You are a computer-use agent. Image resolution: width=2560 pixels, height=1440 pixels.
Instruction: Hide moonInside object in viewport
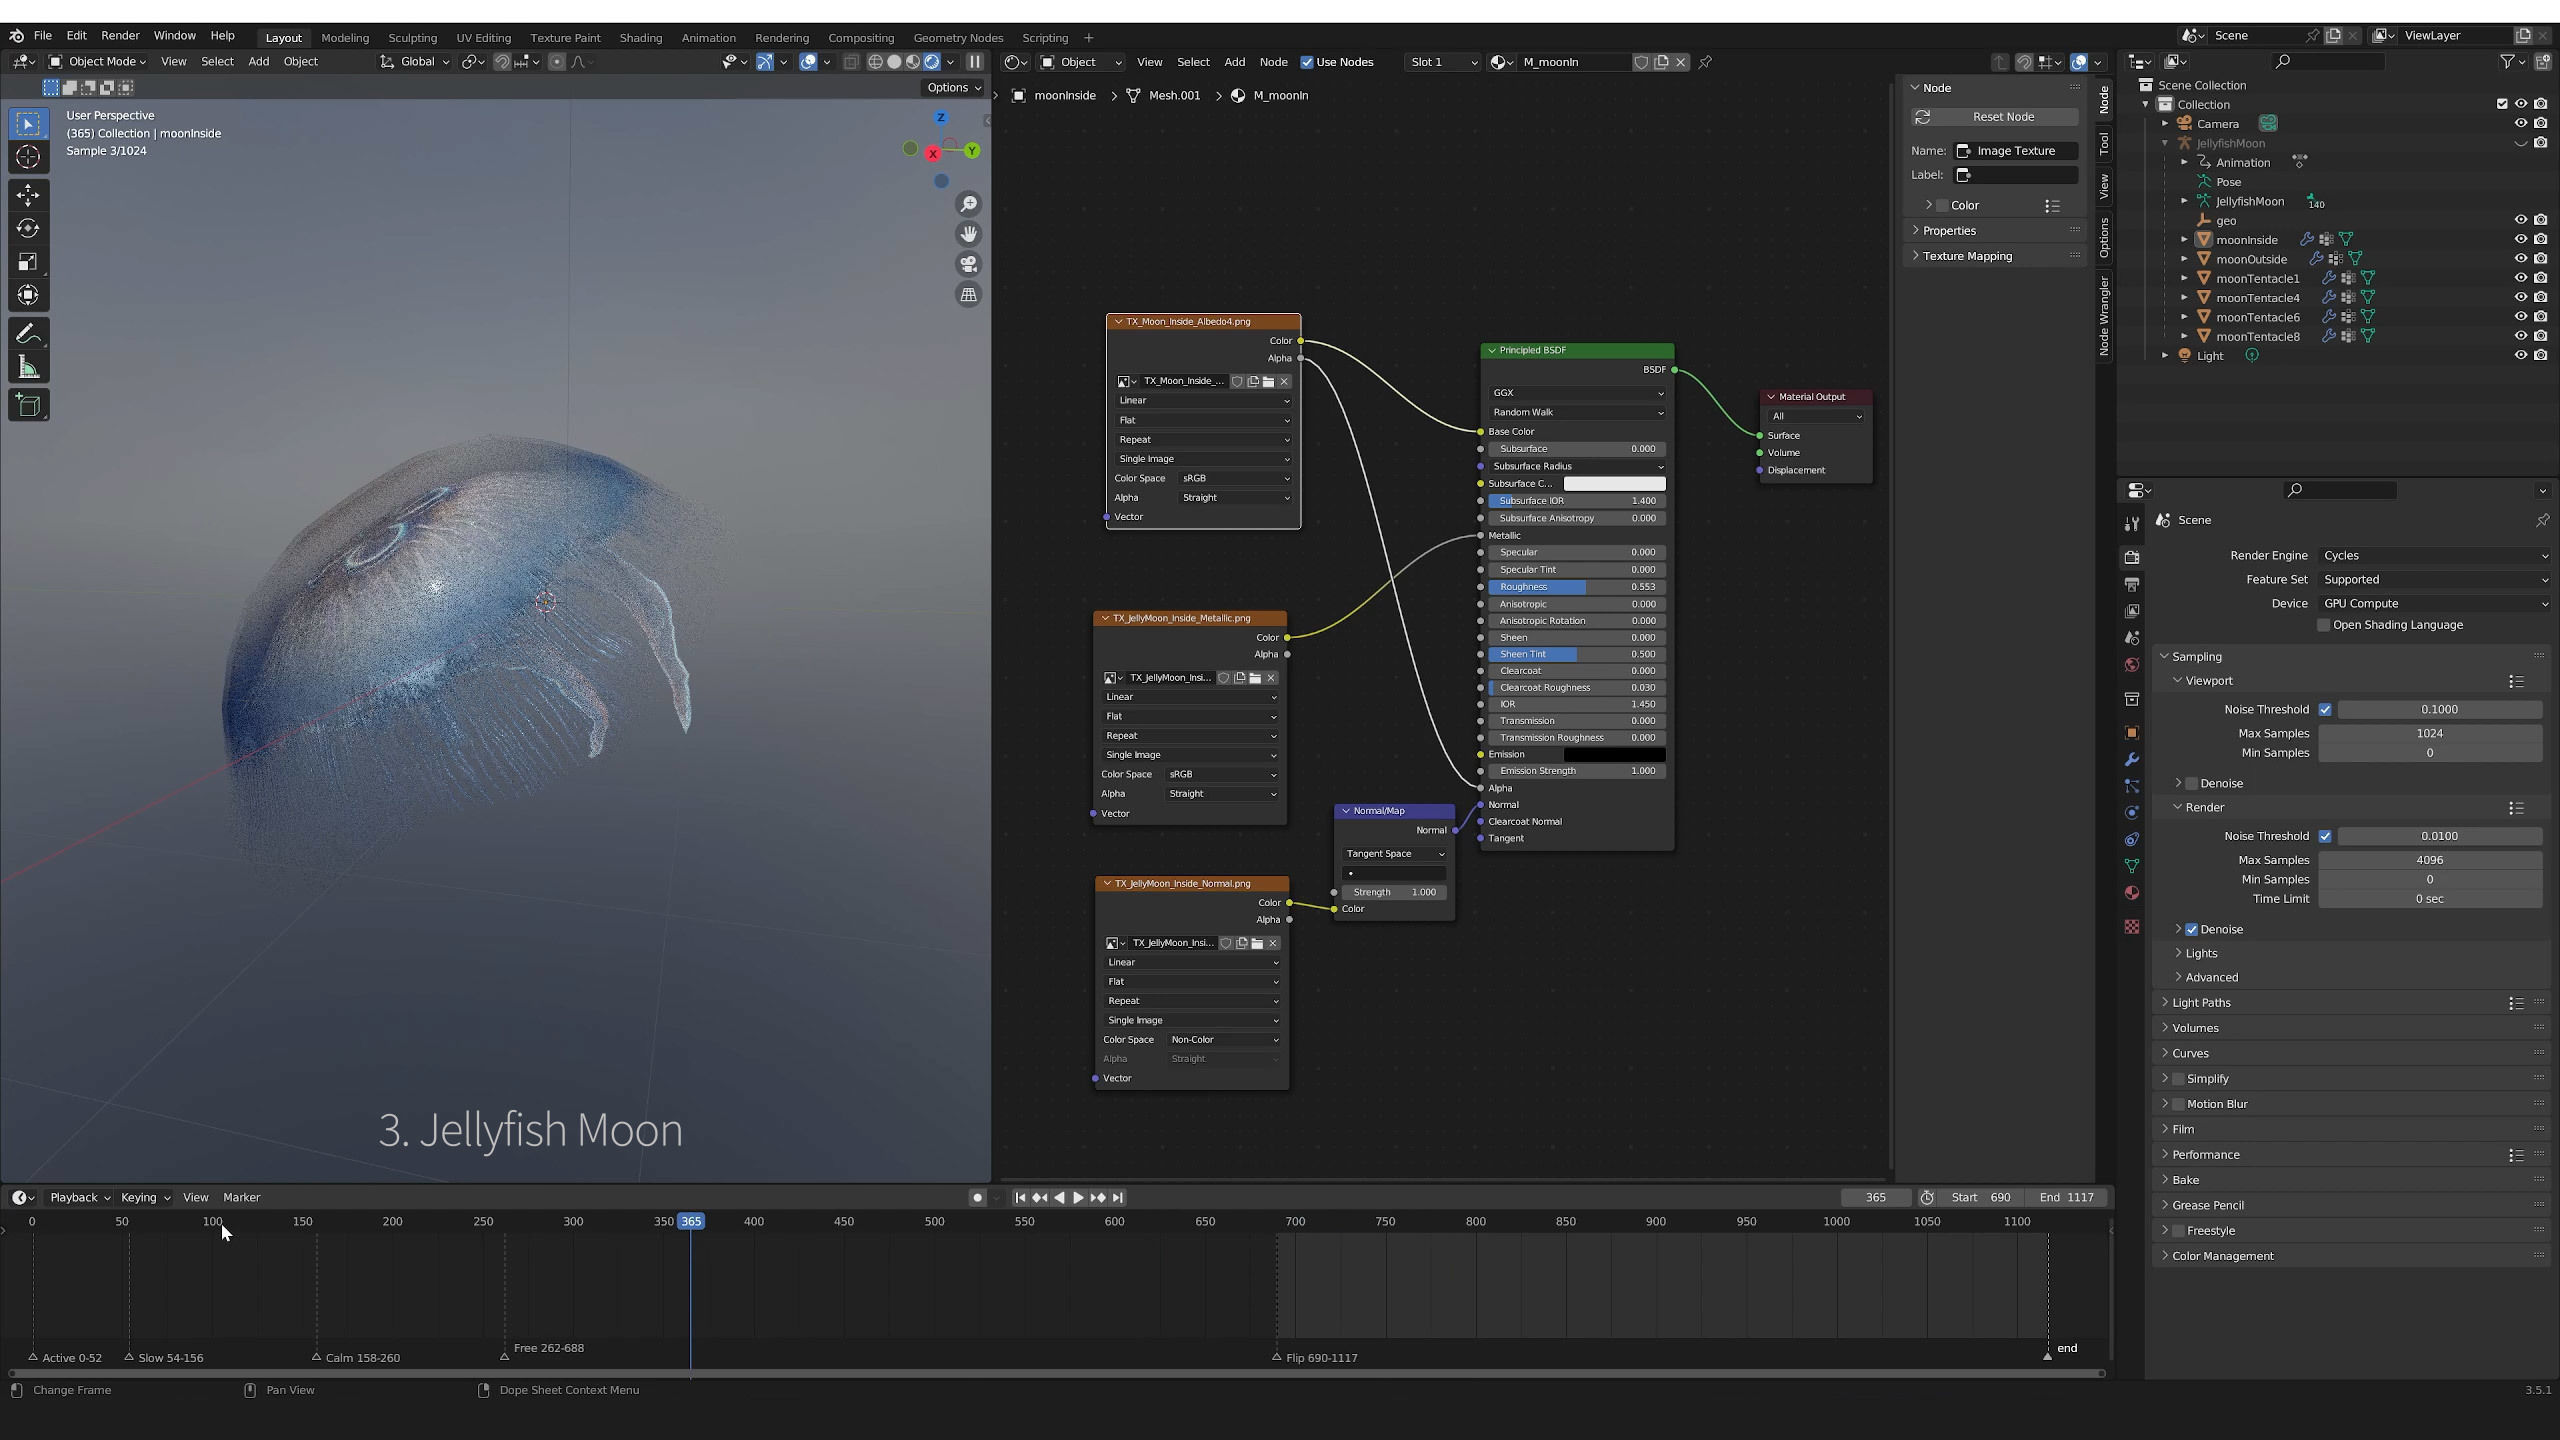click(2521, 239)
